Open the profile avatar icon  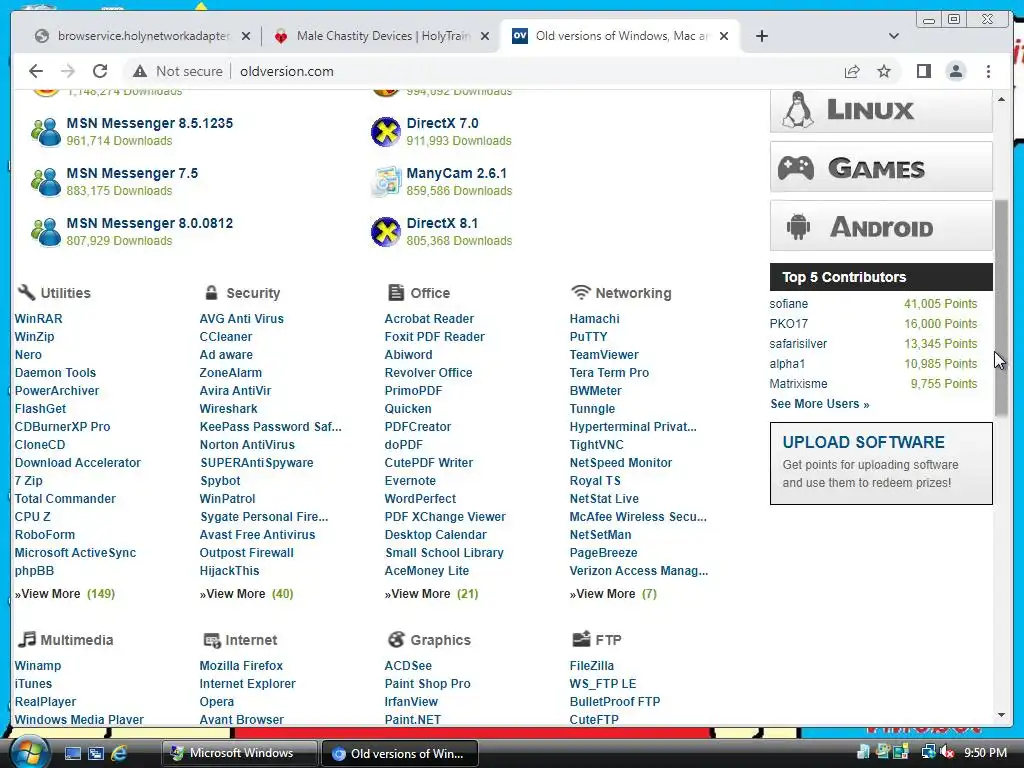(x=955, y=71)
